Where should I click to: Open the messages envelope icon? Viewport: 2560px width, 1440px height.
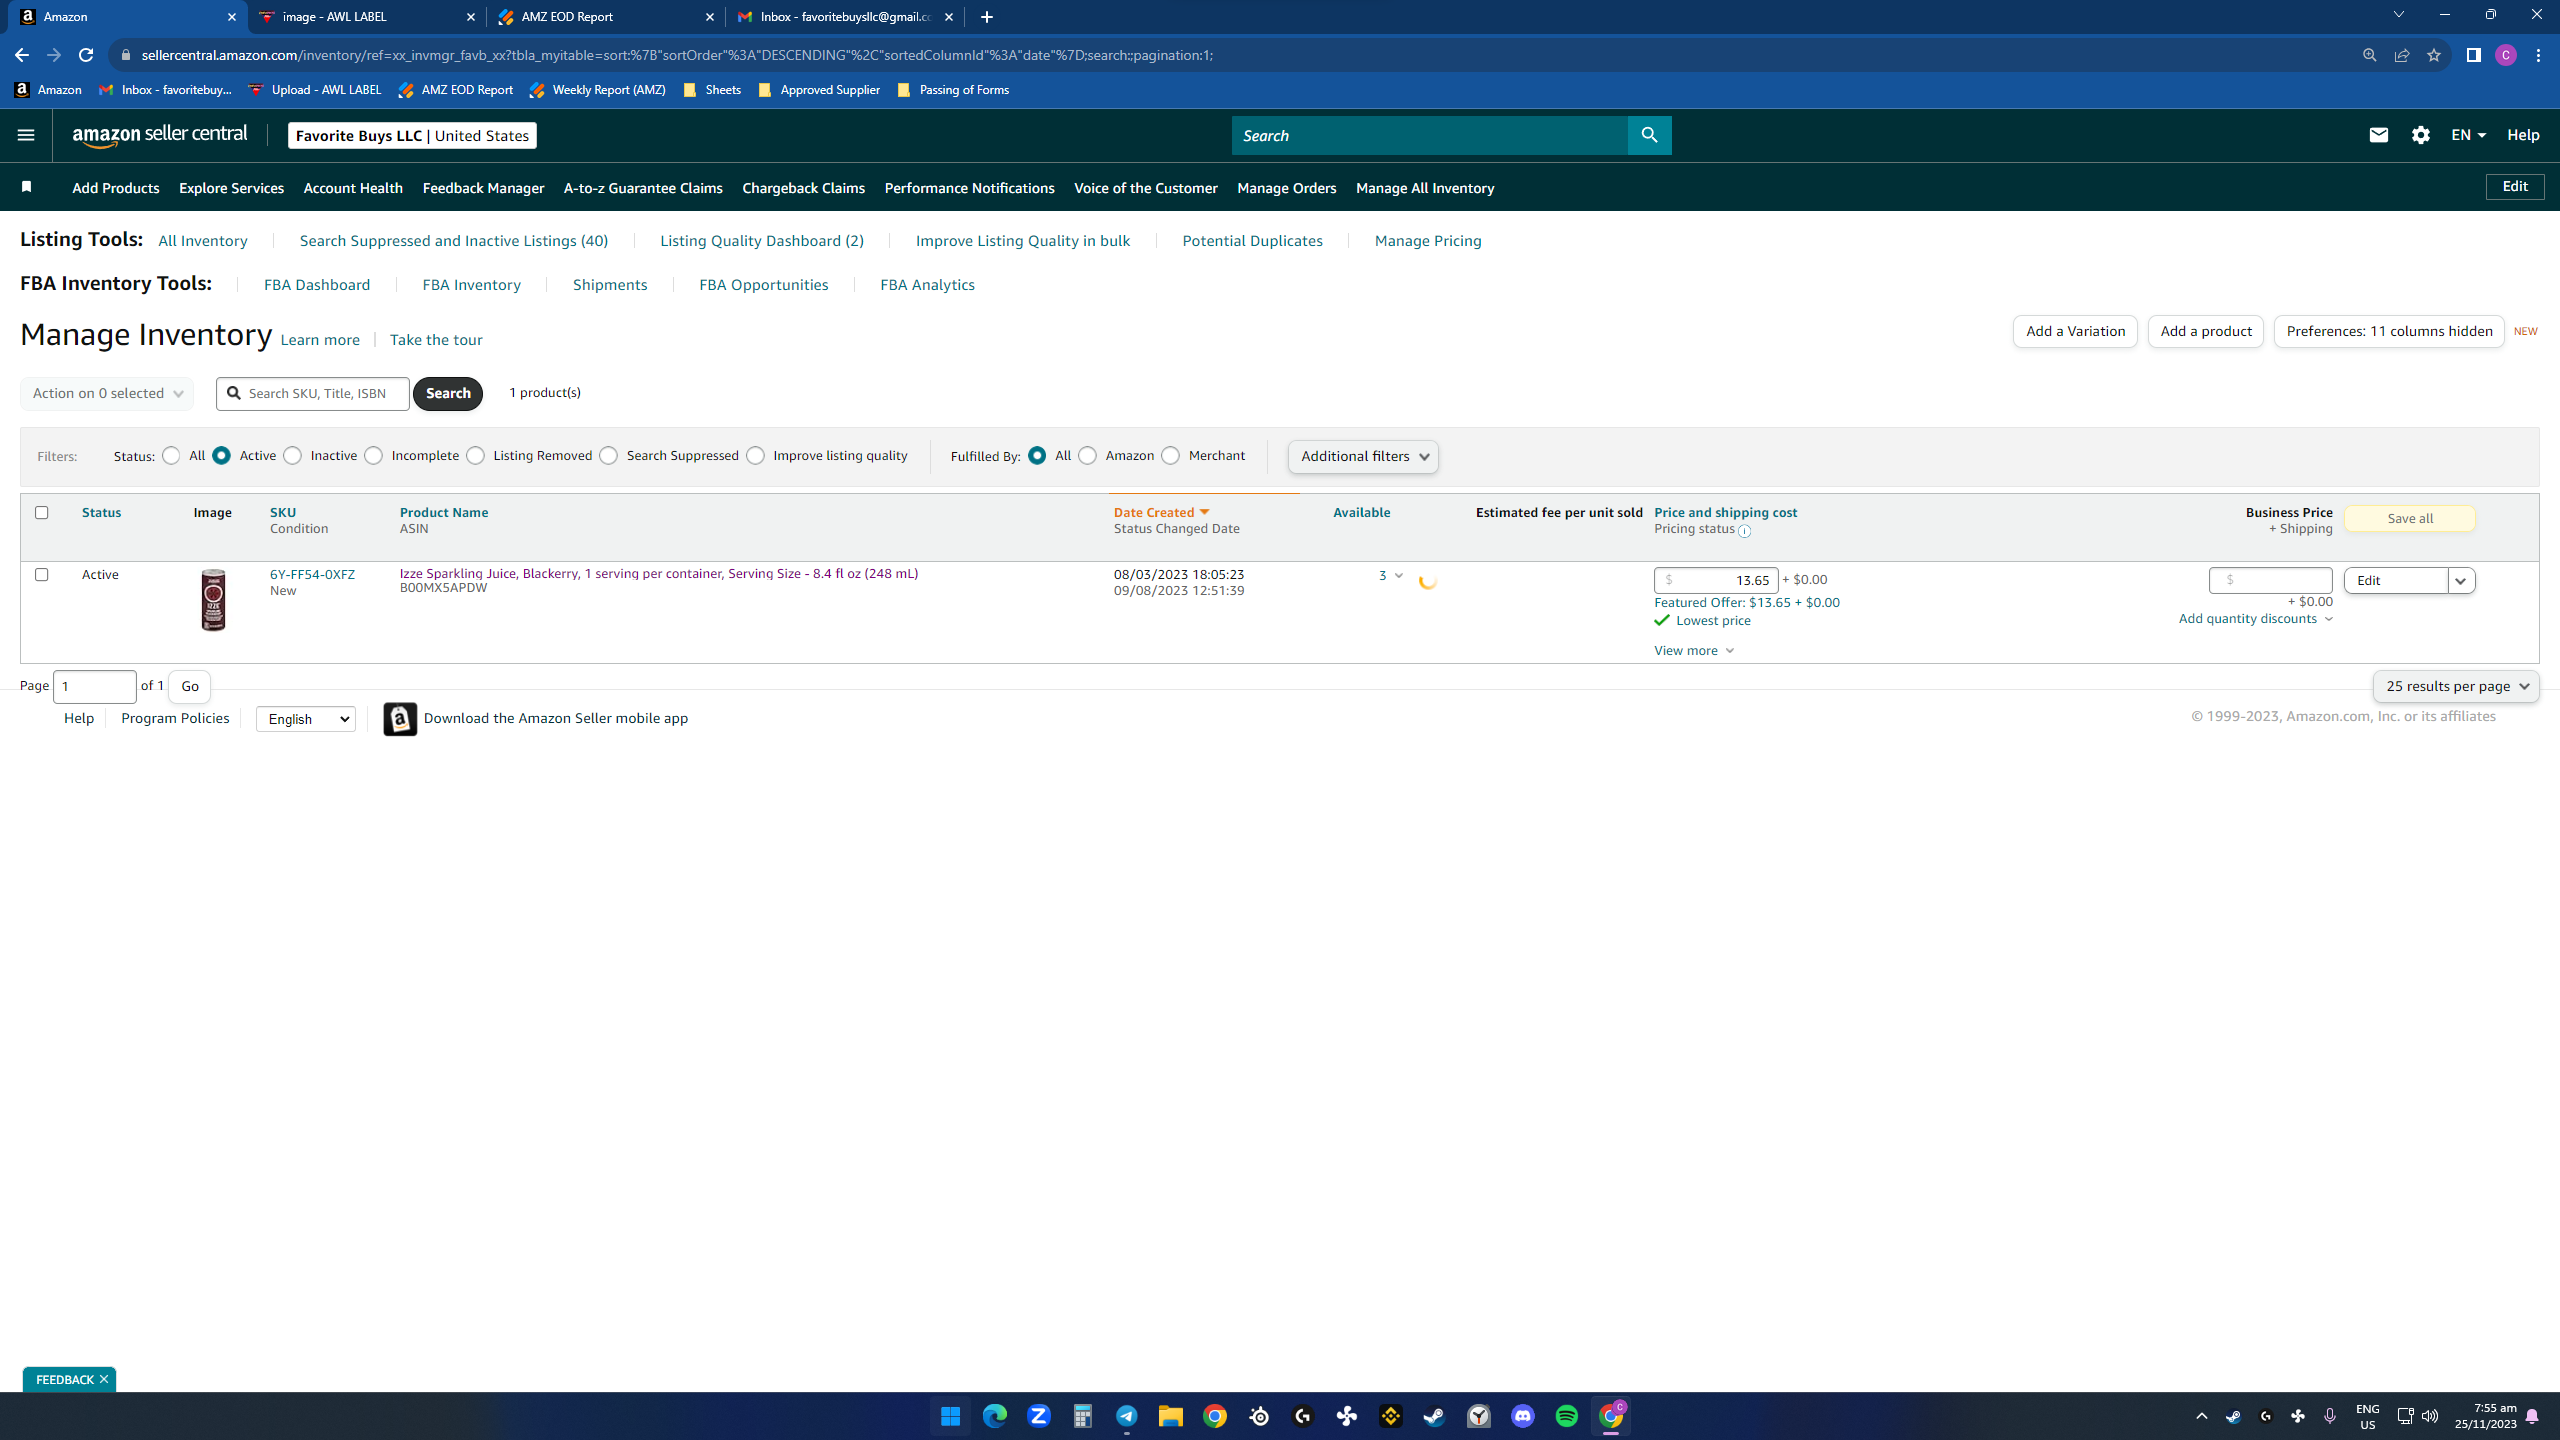click(x=2379, y=135)
